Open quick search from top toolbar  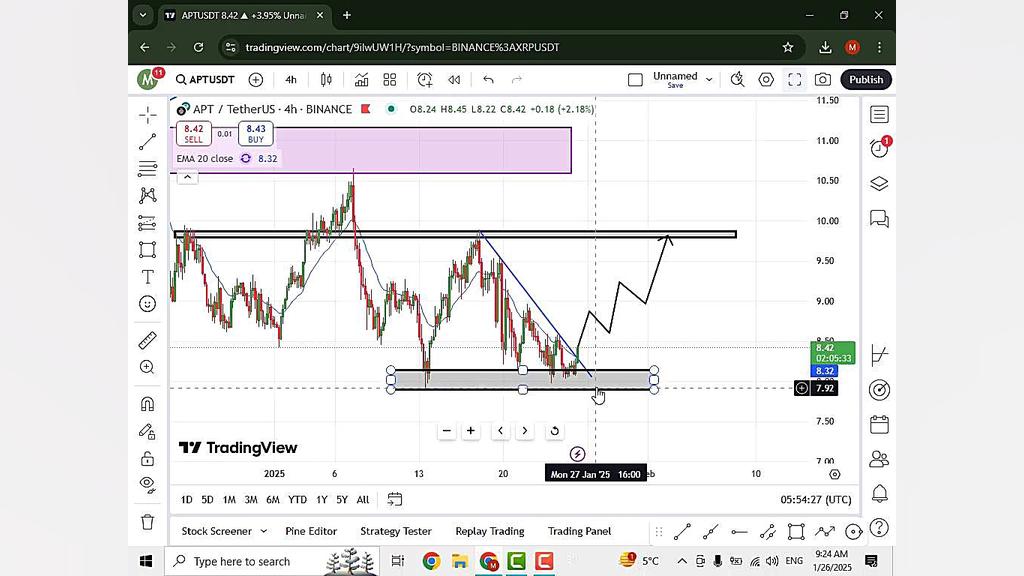(737, 80)
